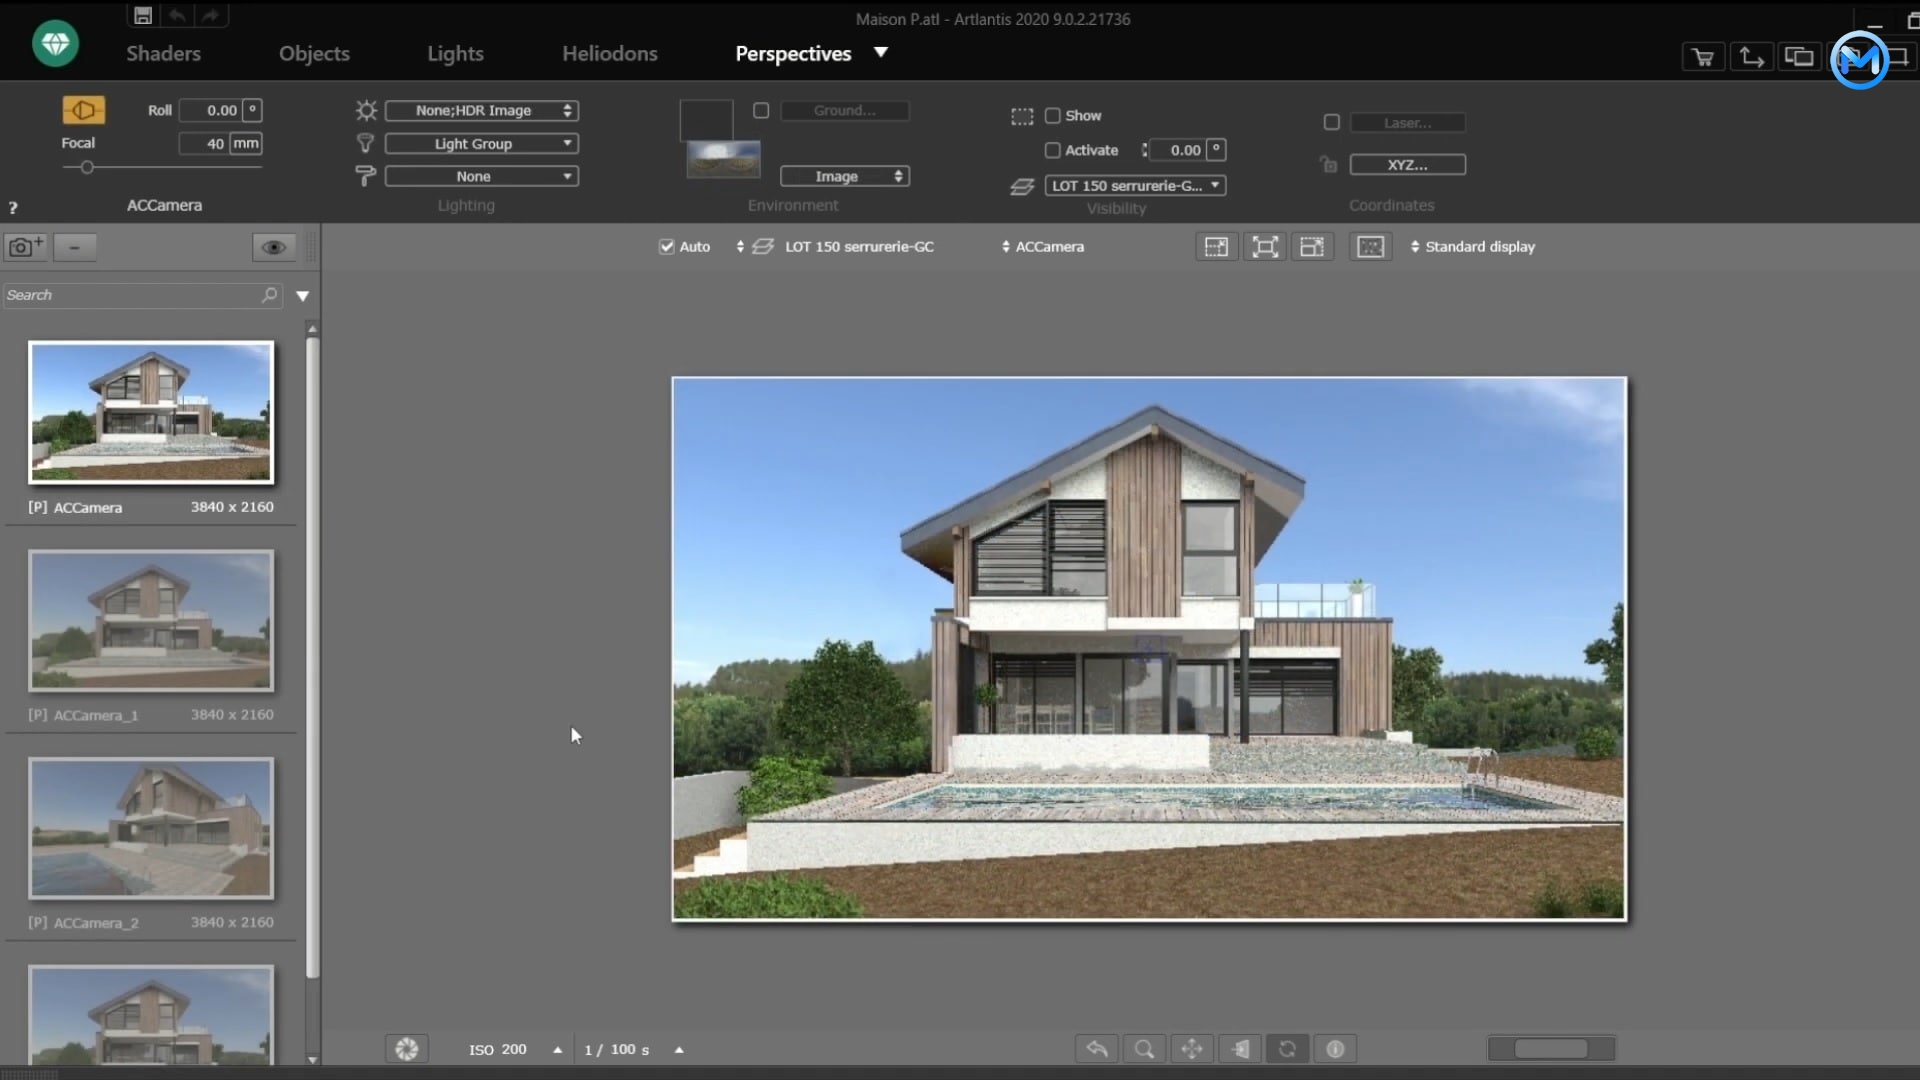Open the Ground... settings button
This screenshot has height=1080, width=1920.
coord(844,110)
